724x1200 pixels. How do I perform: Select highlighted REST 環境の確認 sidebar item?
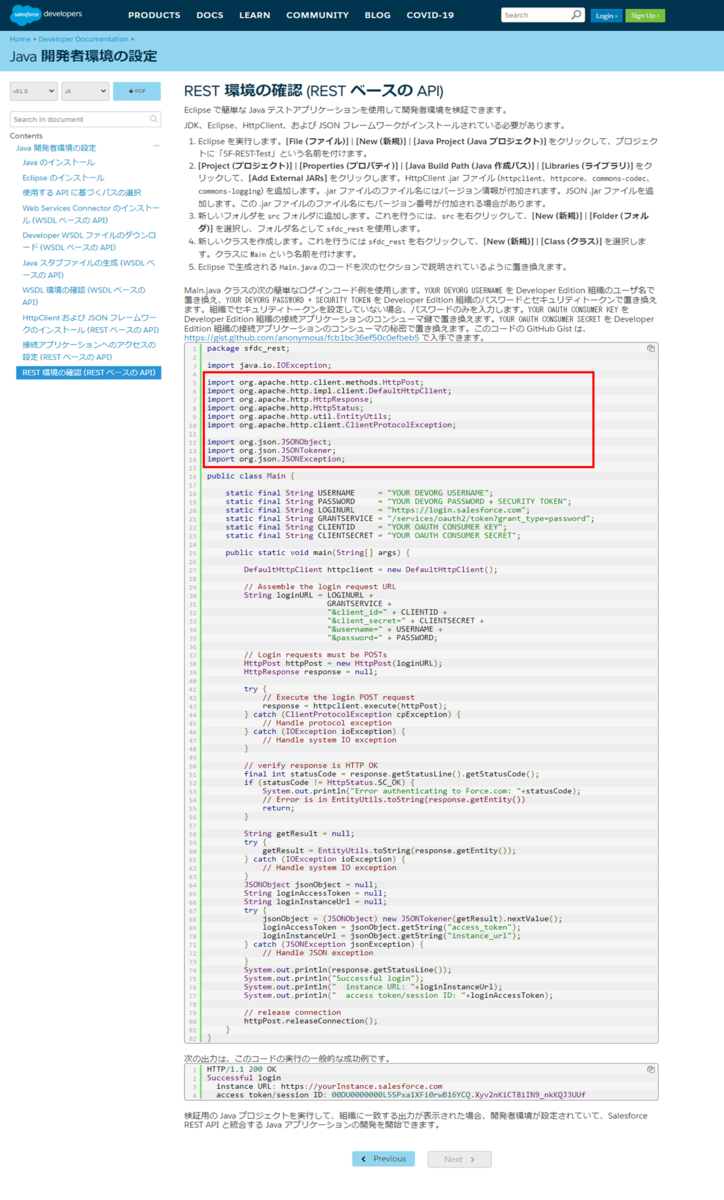point(89,373)
